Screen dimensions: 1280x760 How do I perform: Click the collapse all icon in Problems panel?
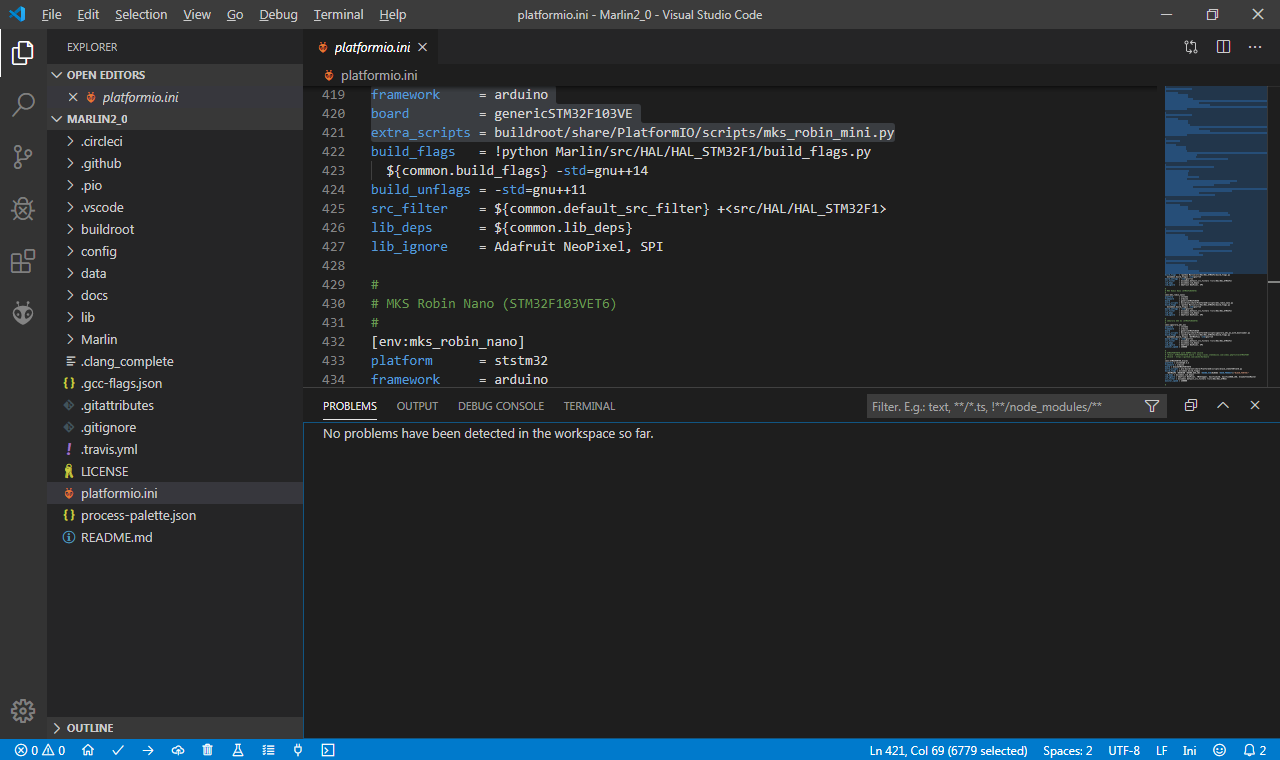click(1191, 406)
